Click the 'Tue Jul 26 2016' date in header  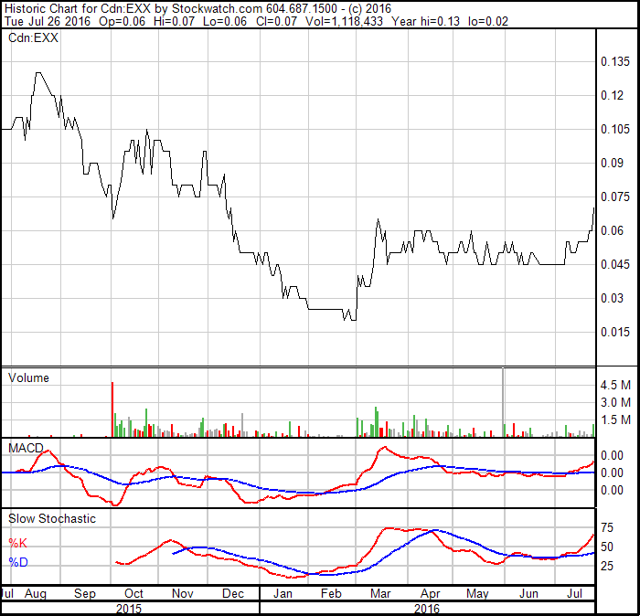[x=47, y=21]
